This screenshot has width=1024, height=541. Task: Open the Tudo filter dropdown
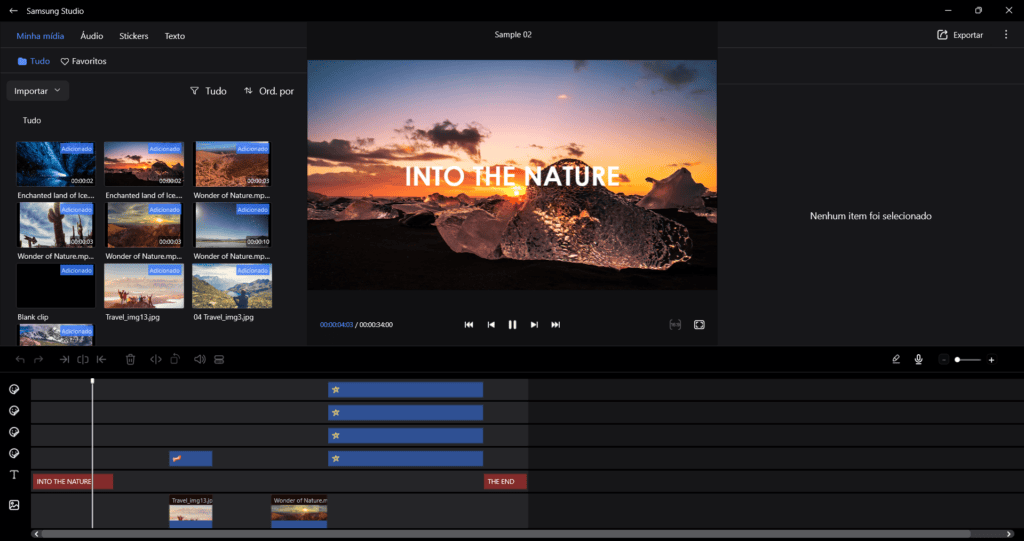tap(208, 91)
